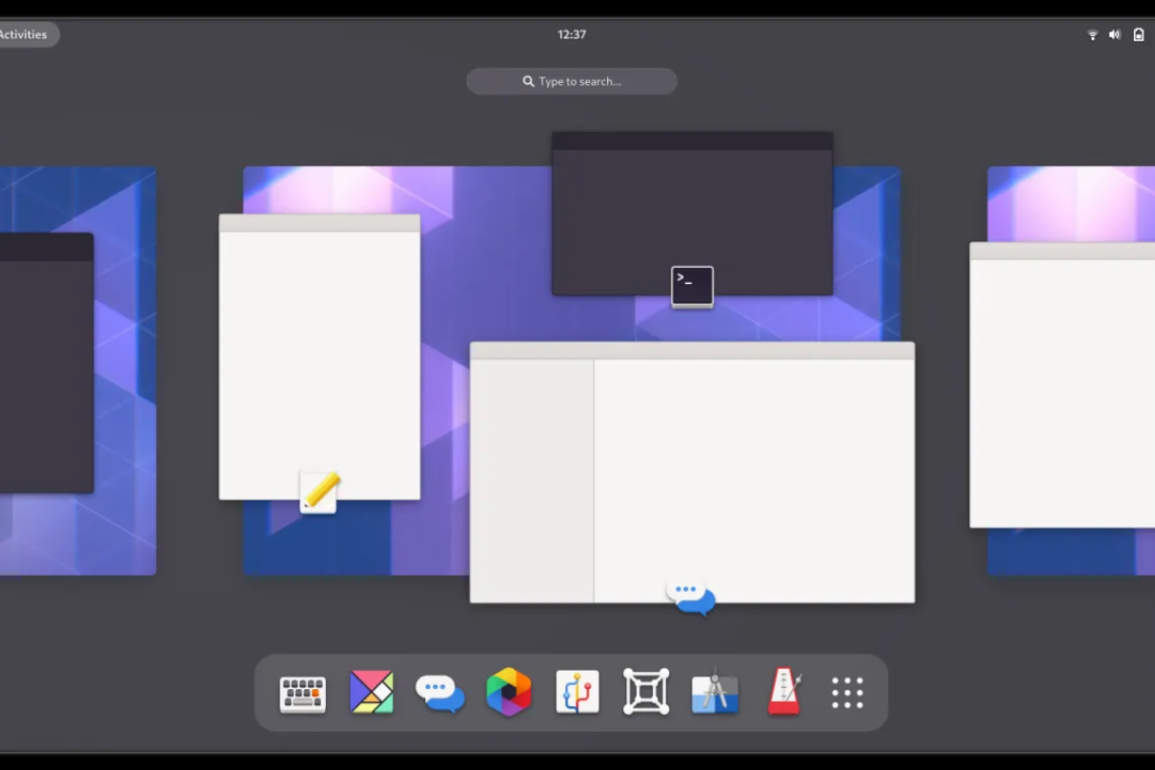Screen dimensions: 1155x770
Task: Show all applications grid
Action: (847, 693)
